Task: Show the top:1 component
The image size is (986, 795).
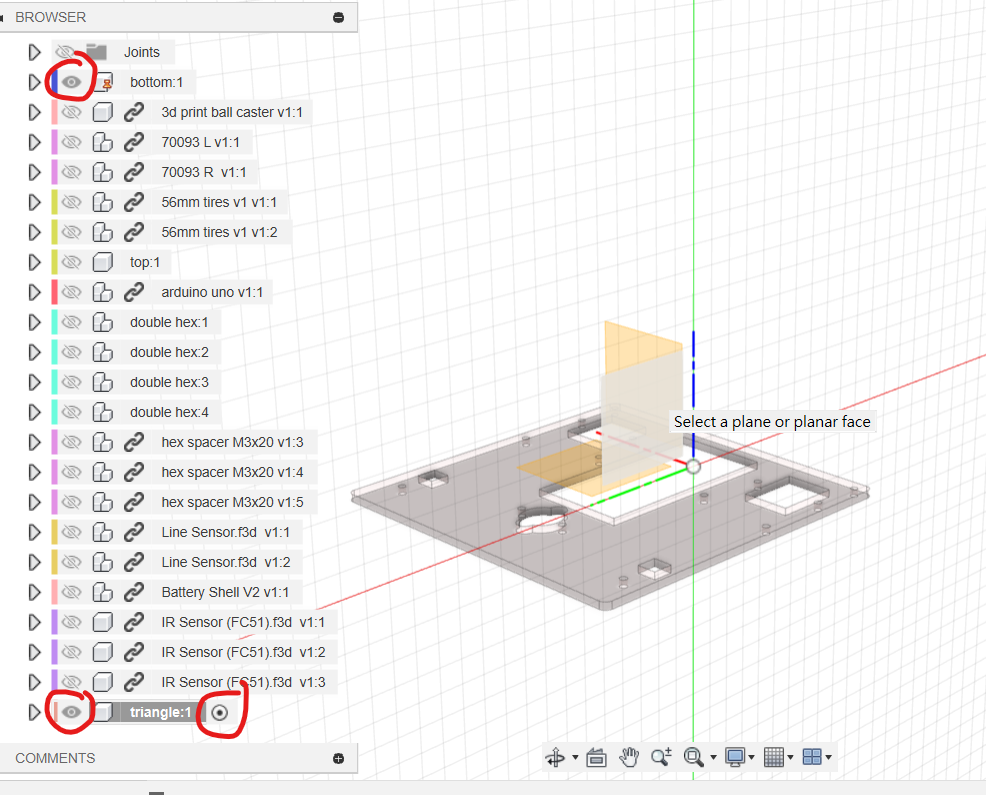Action: pyautogui.click(x=71, y=262)
